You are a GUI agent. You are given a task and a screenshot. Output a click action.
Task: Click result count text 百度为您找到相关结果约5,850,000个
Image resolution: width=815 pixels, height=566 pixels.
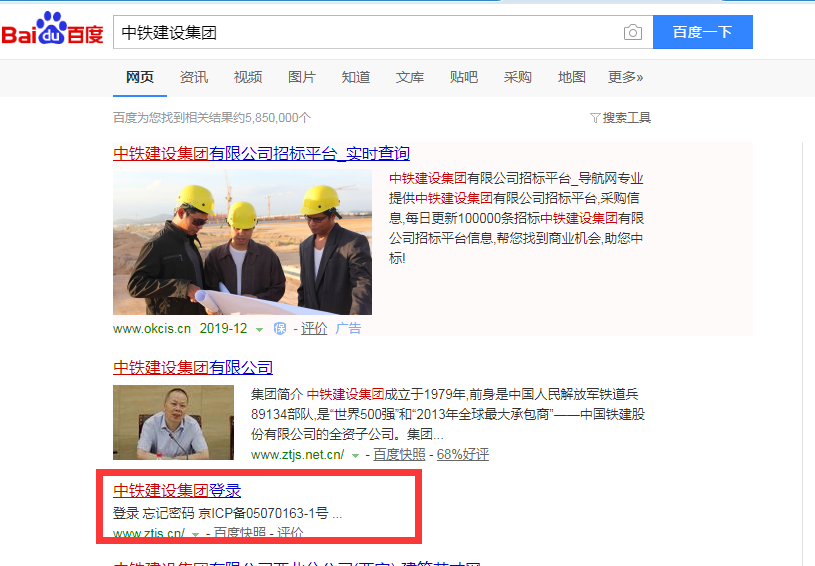[x=212, y=118]
